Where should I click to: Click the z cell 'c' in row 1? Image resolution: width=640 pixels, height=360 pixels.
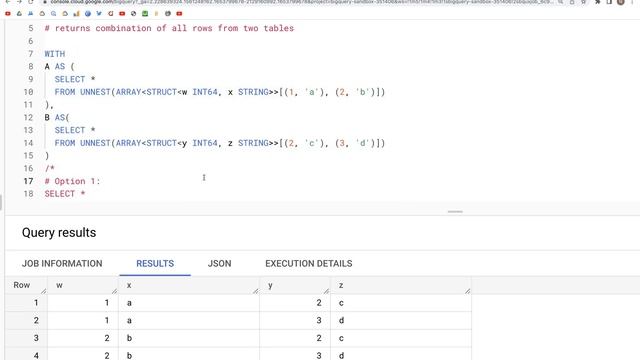pos(341,303)
